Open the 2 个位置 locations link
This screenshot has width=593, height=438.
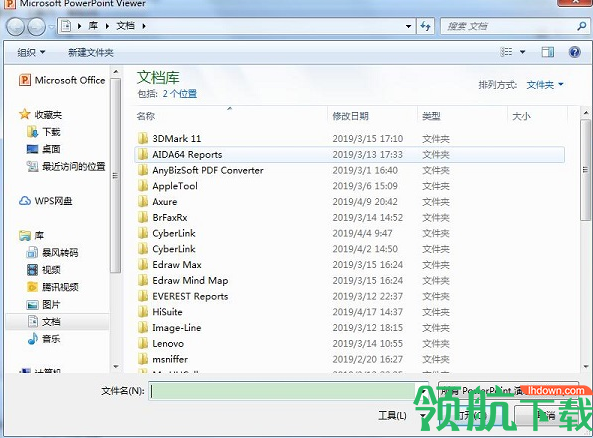coord(180,93)
